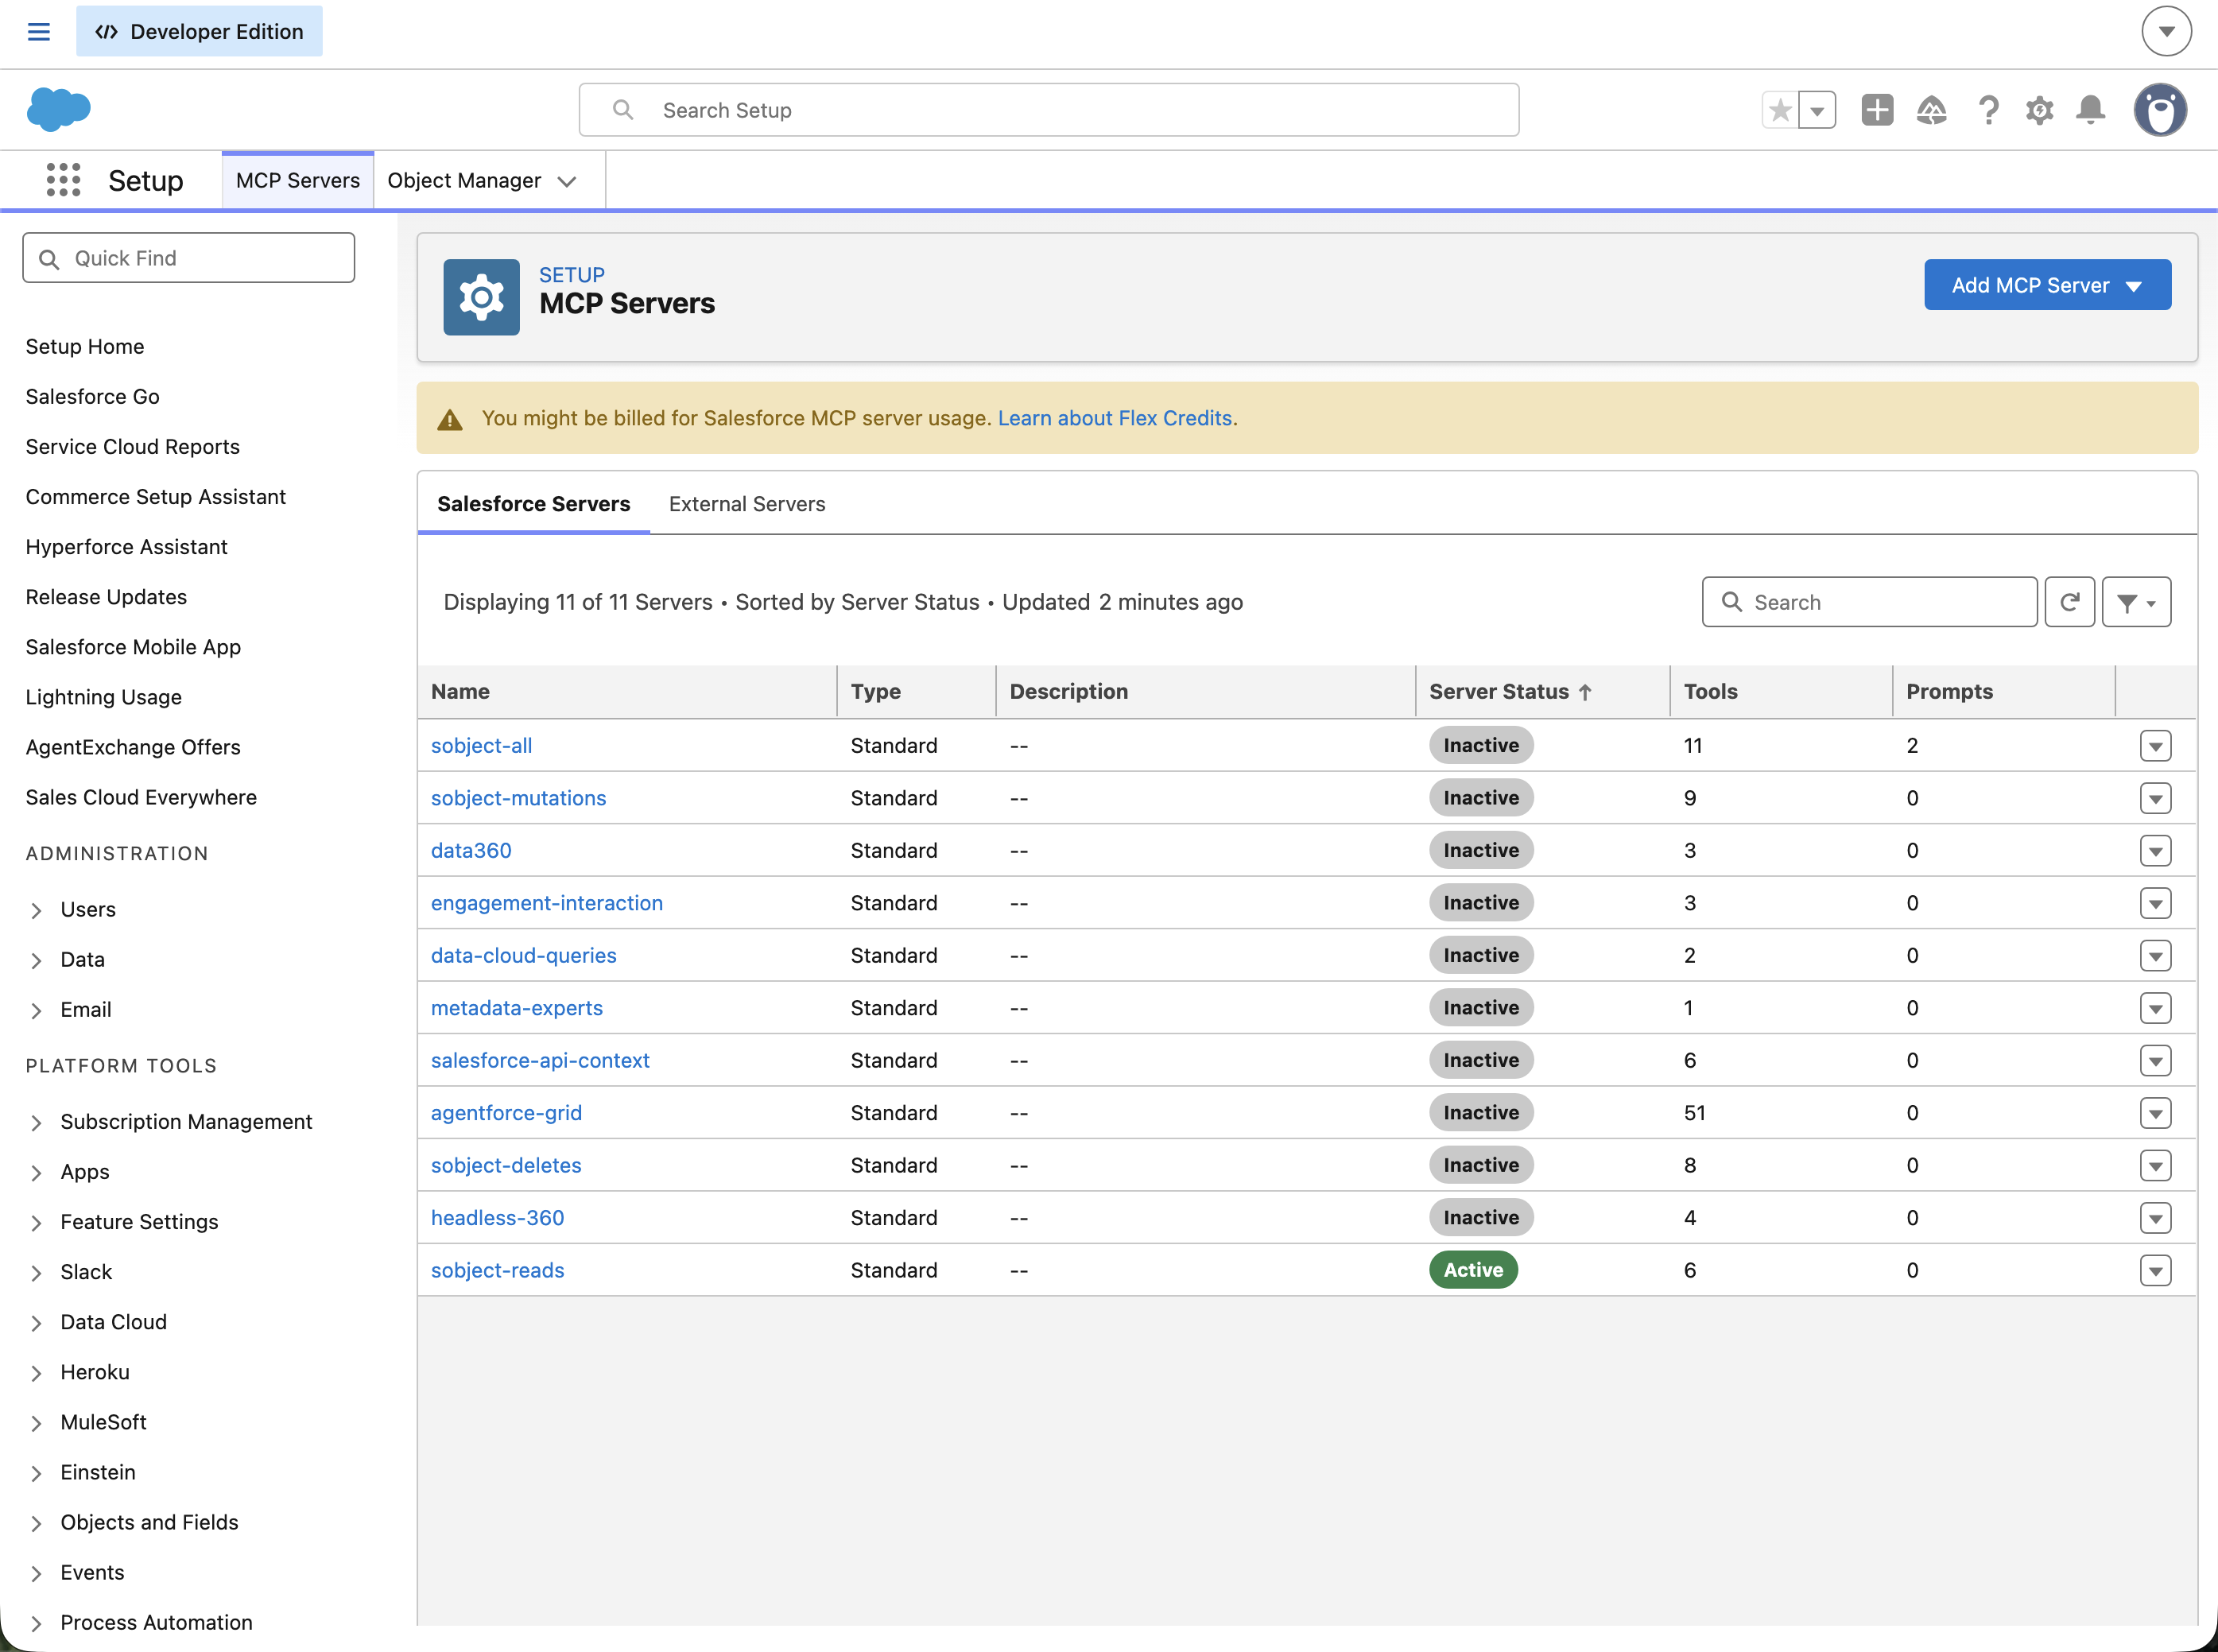The width and height of the screenshot is (2218, 1652).
Task: Expand the Einstein section
Action: tap(36, 1472)
